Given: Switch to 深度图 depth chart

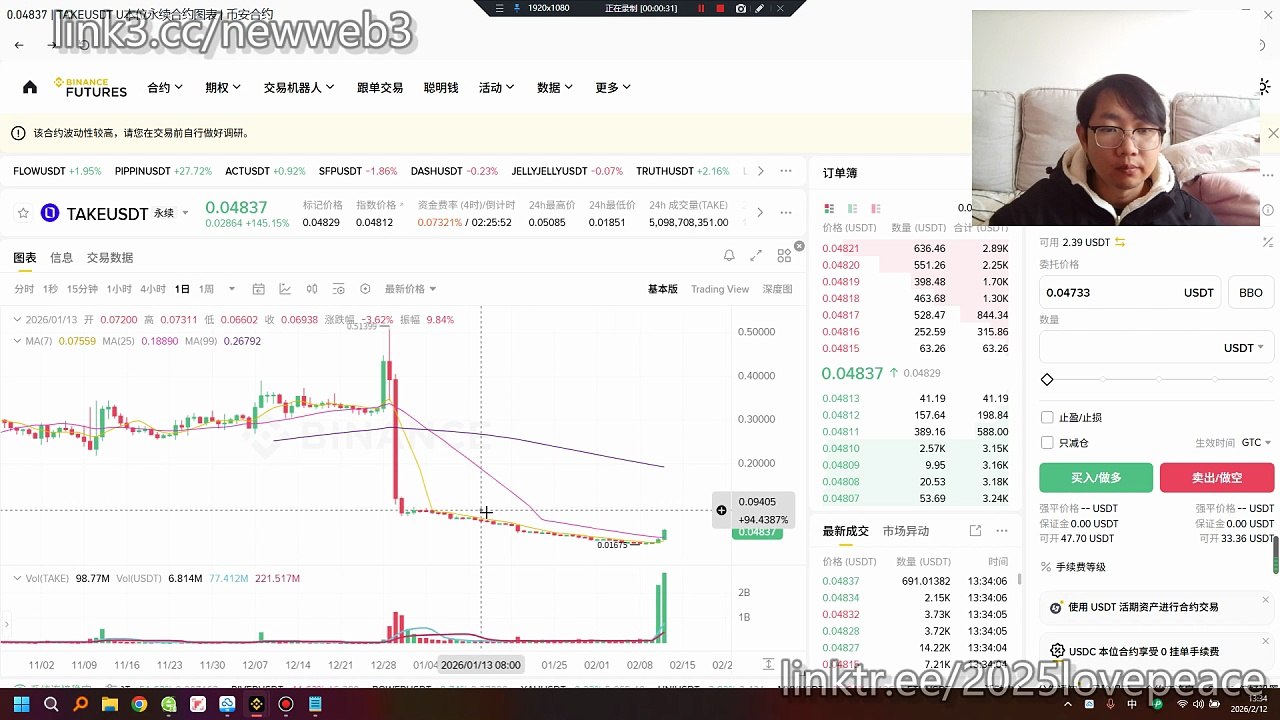Looking at the screenshot, I should click(x=778, y=289).
